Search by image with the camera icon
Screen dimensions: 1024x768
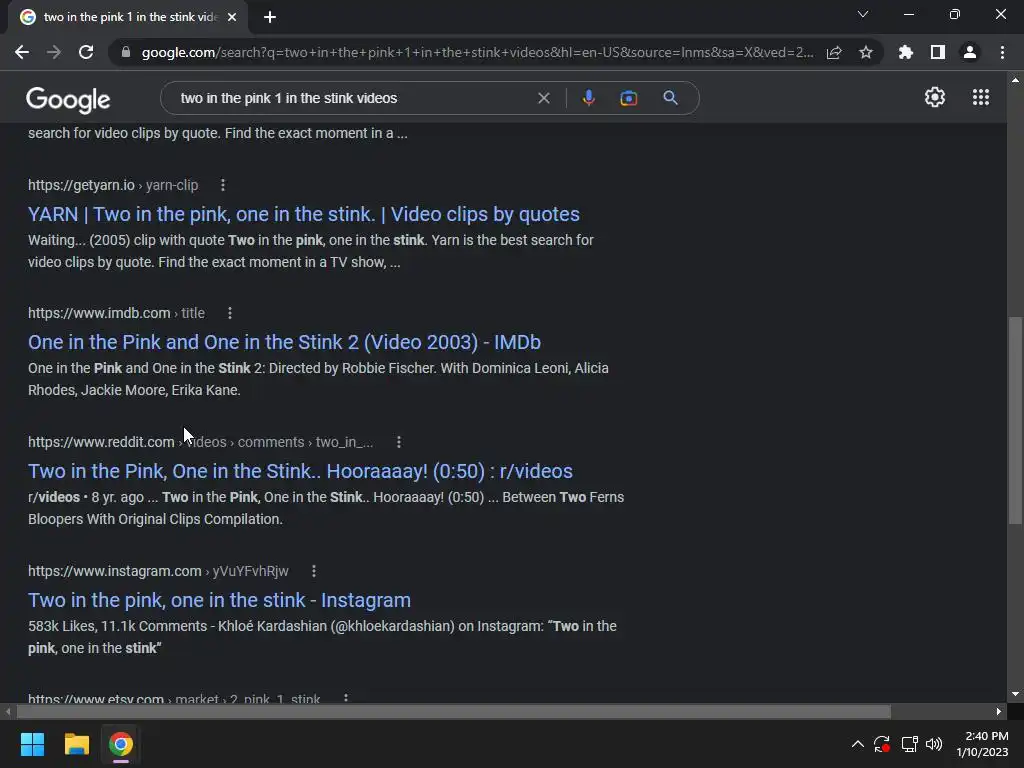(x=628, y=98)
